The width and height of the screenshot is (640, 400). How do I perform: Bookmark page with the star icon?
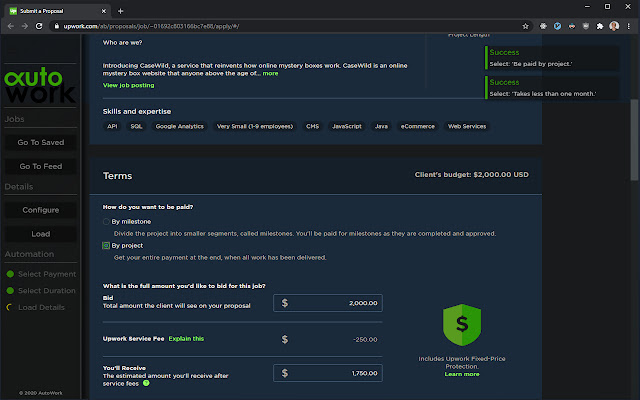[x=525, y=26]
